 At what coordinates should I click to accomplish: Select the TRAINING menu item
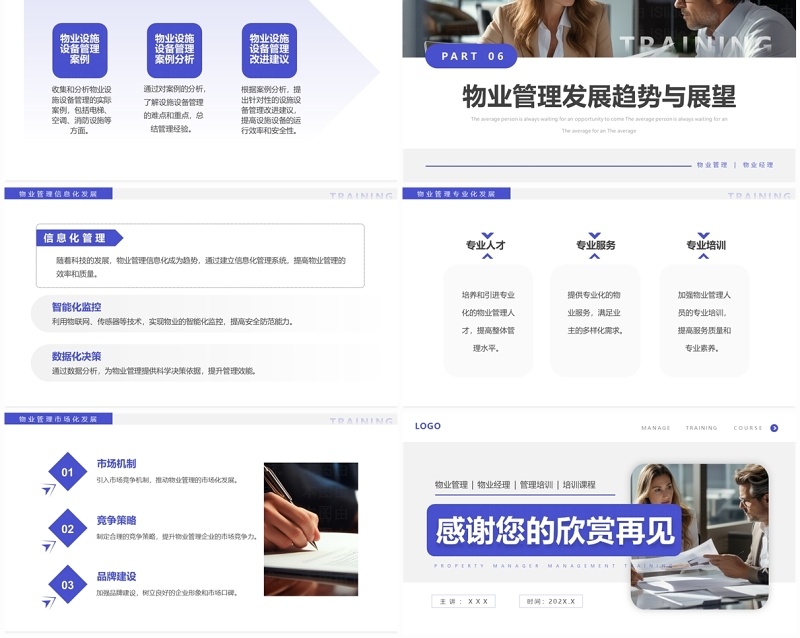pos(701,427)
